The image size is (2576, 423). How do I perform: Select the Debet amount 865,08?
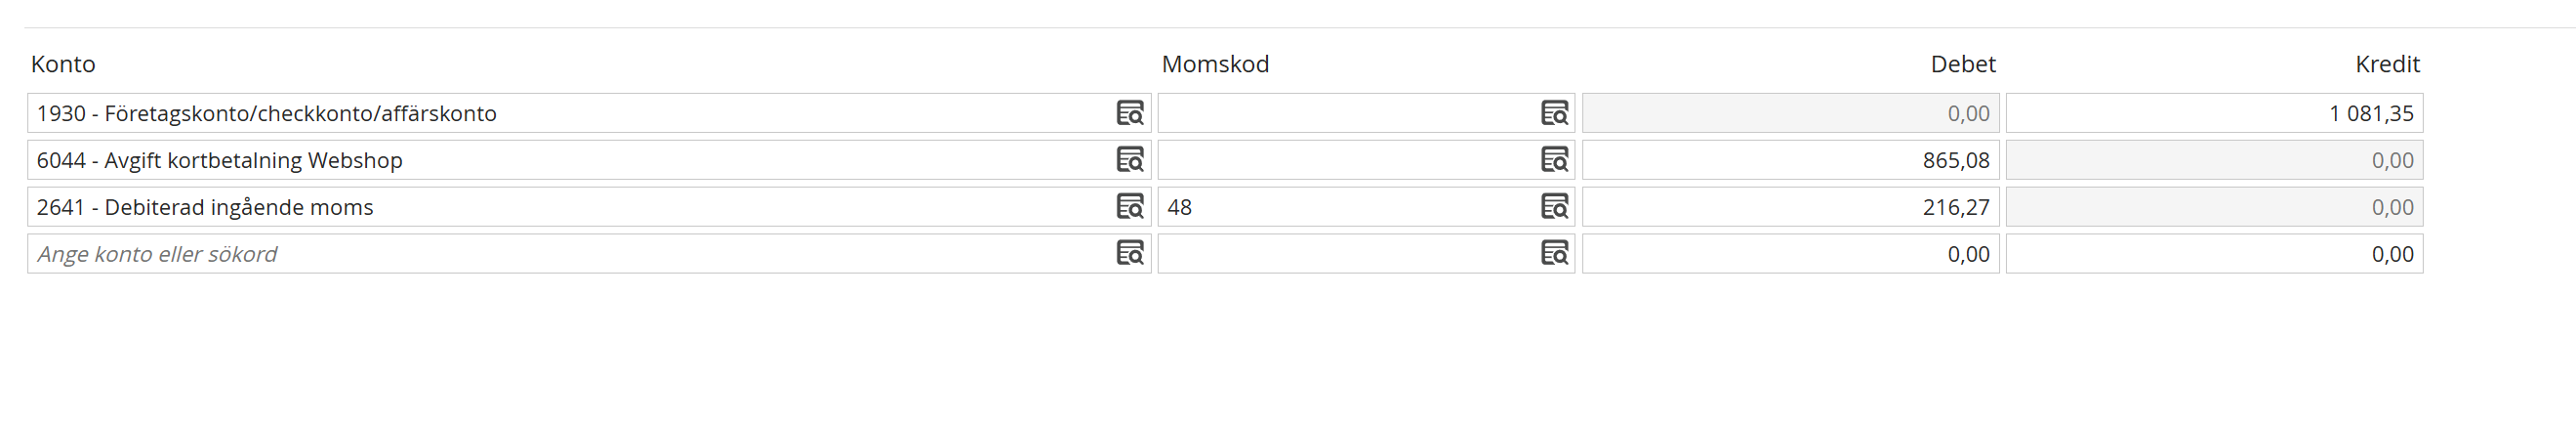pos(1791,160)
